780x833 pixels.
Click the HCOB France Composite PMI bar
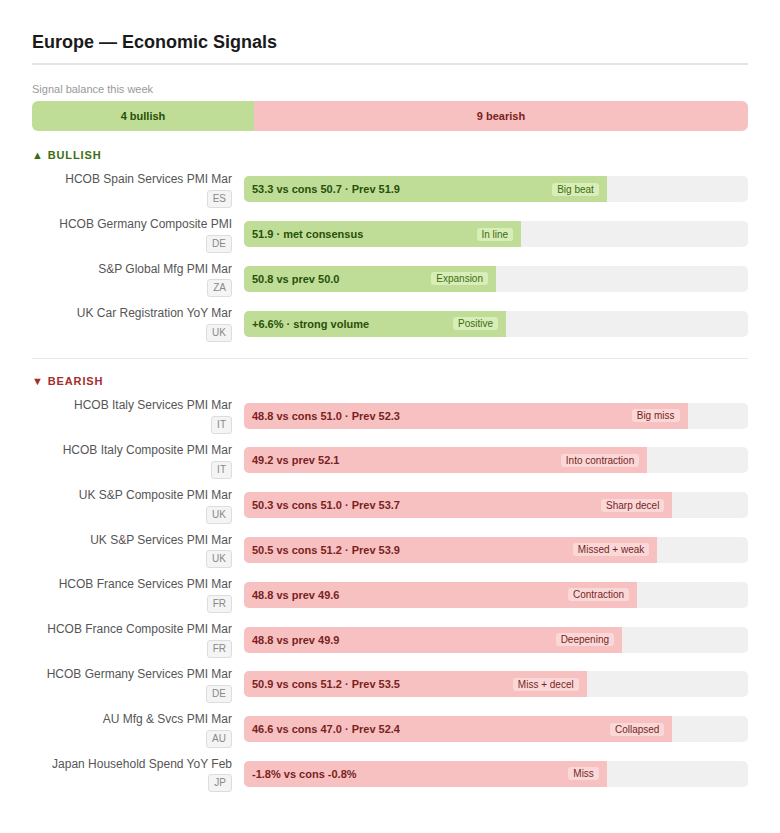click(432, 640)
